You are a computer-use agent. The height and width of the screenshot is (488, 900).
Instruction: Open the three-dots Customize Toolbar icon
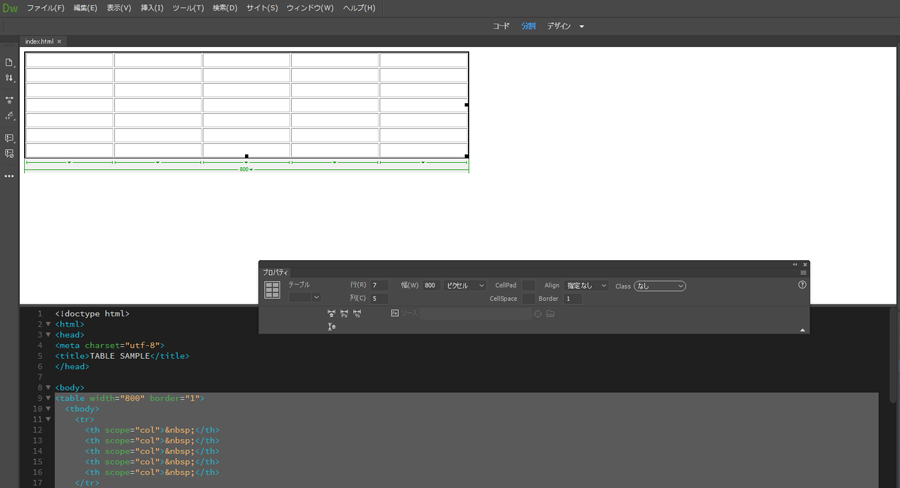coord(9,176)
